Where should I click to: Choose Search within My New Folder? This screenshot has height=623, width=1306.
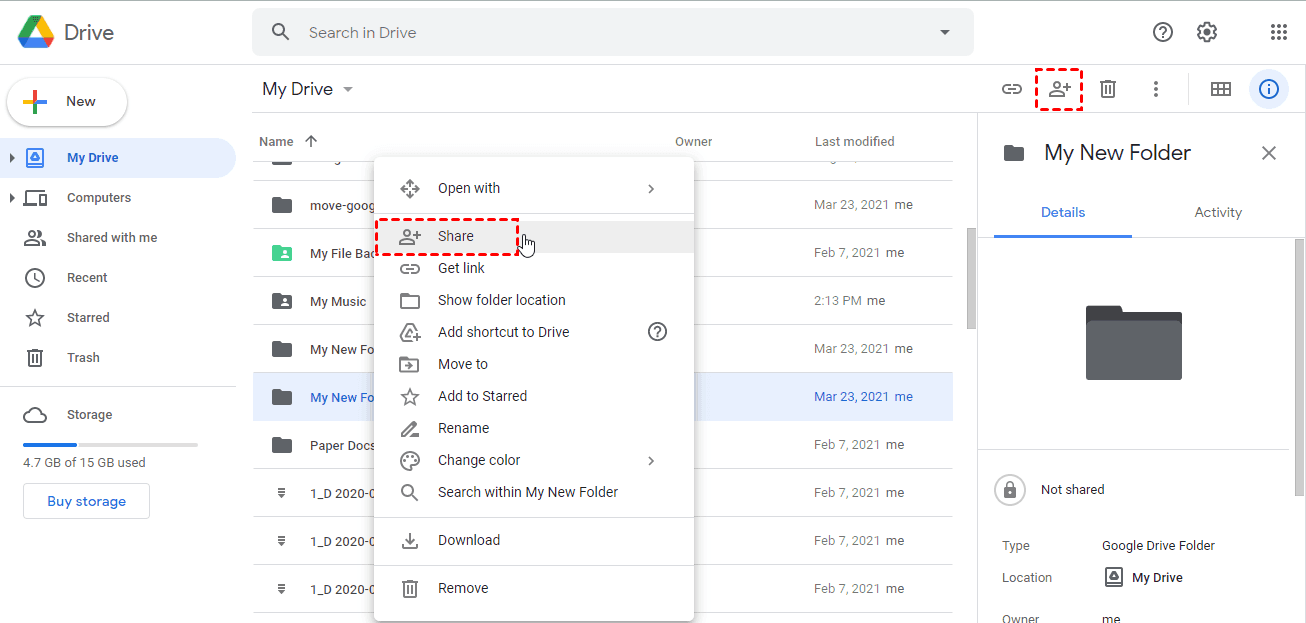pos(534,493)
